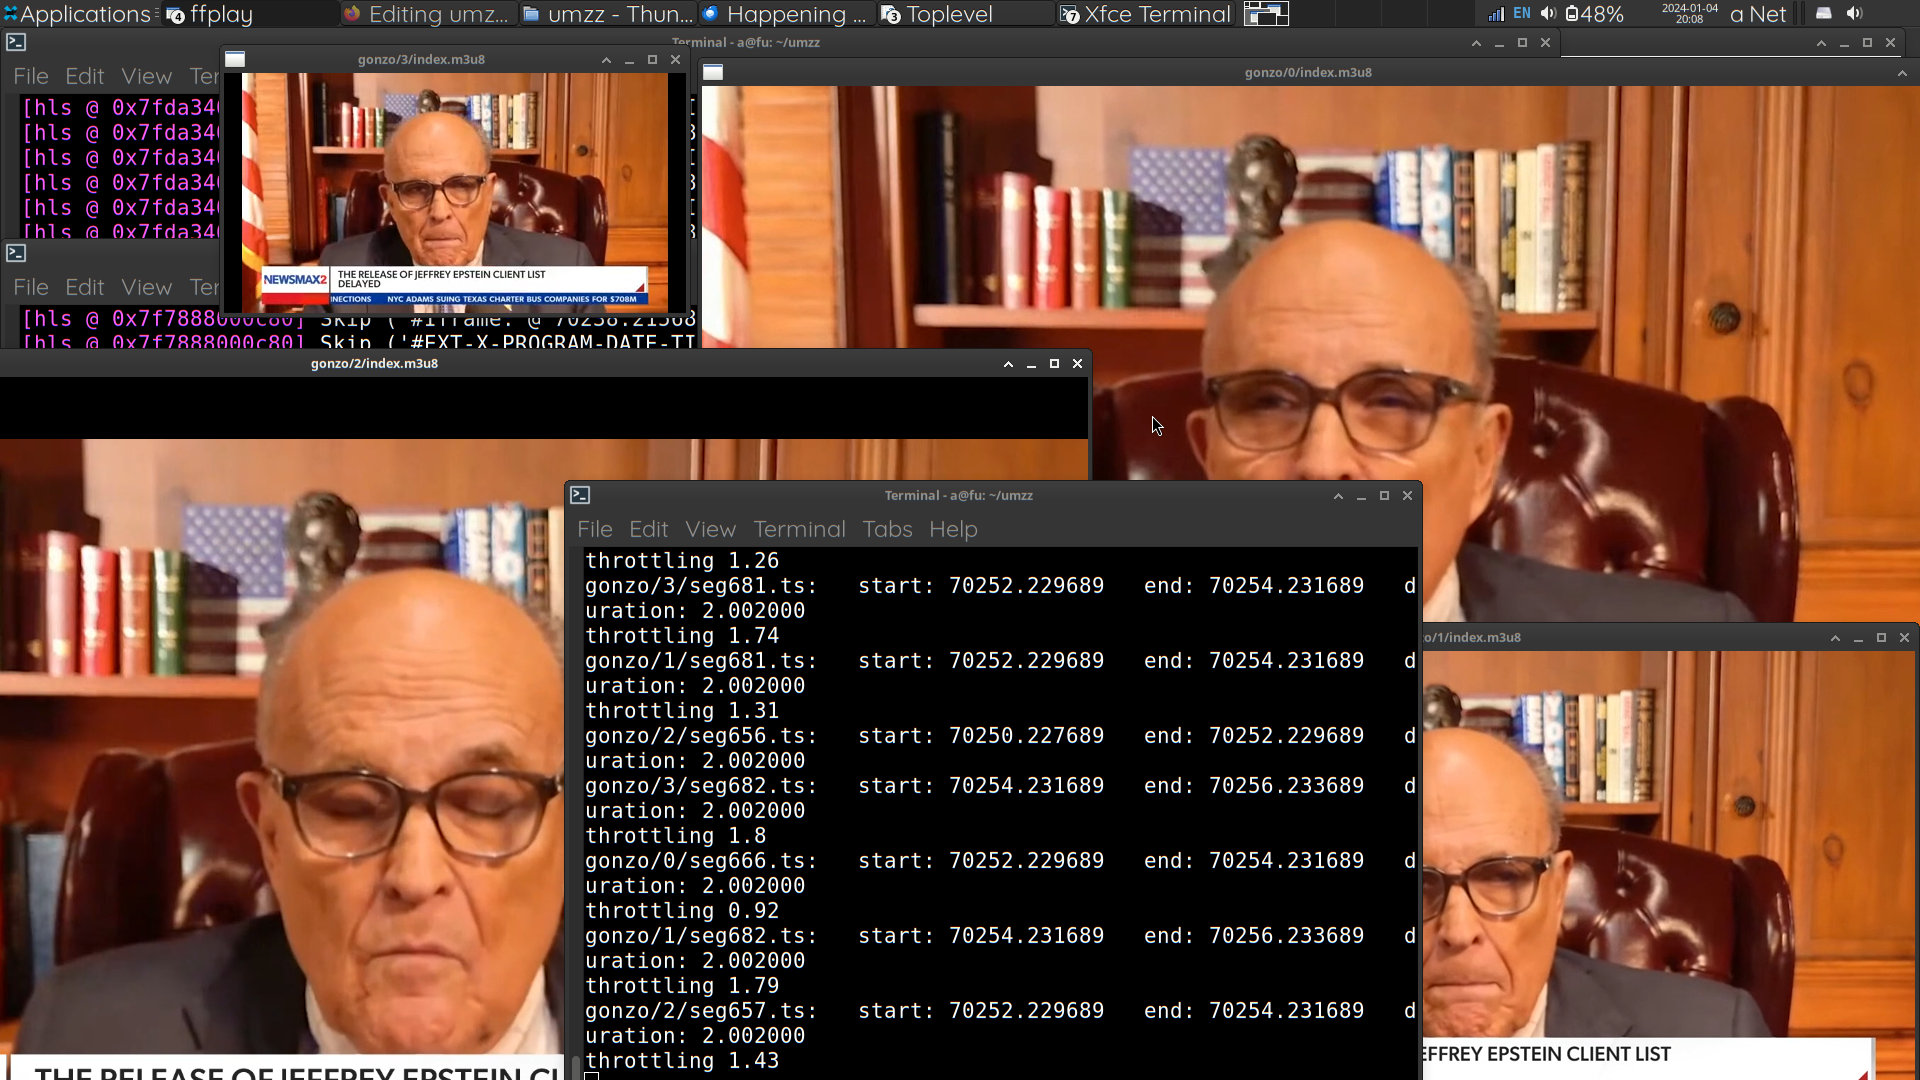
Task: Click the gonzo/3/index.m3u8 video picture
Action: coord(455,191)
